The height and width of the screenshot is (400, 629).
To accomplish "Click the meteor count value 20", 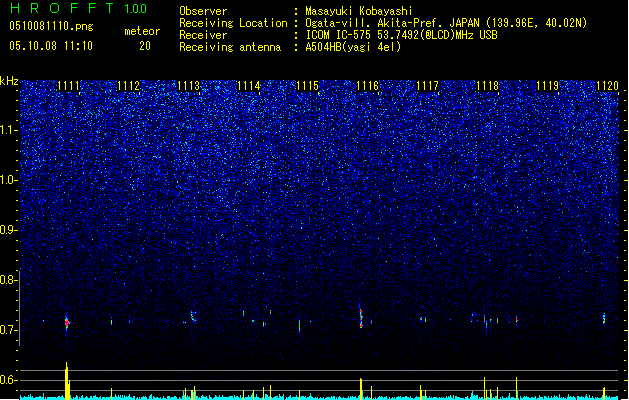I will click(145, 46).
